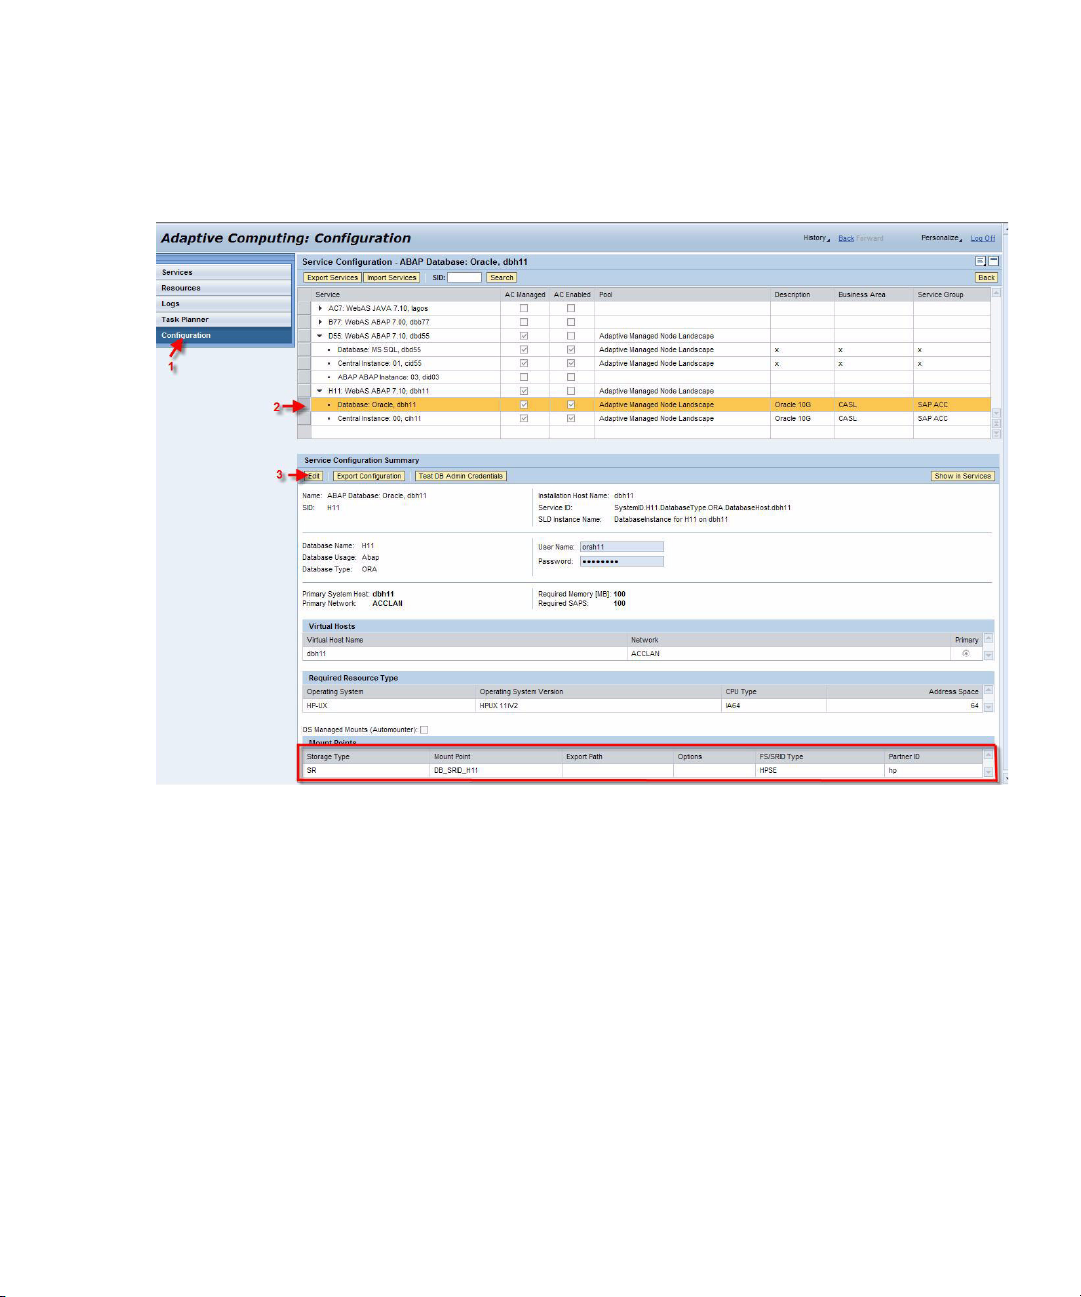Viewport: 1081px width, 1297px height.
Task: Click SAP ACC in the highlighted row
Action: (x=933, y=405)
